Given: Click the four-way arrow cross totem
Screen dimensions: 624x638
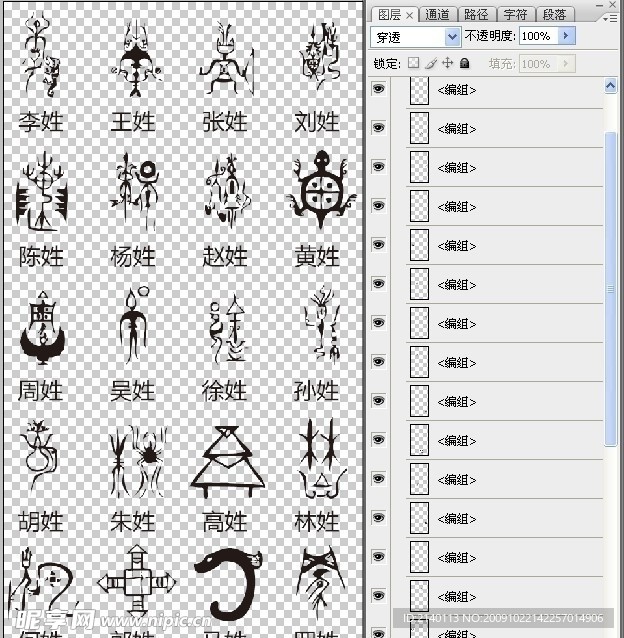Looking at the screenshot, I should (x=137, y=583).
